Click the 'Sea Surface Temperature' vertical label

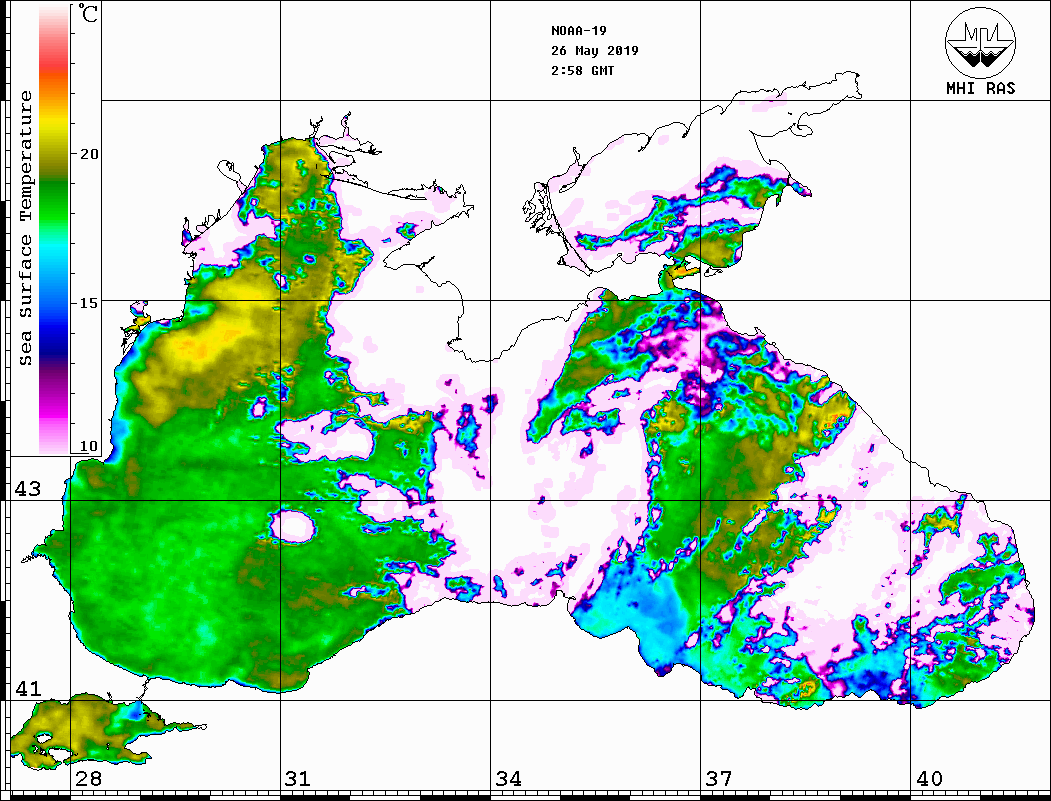(25, 228)
